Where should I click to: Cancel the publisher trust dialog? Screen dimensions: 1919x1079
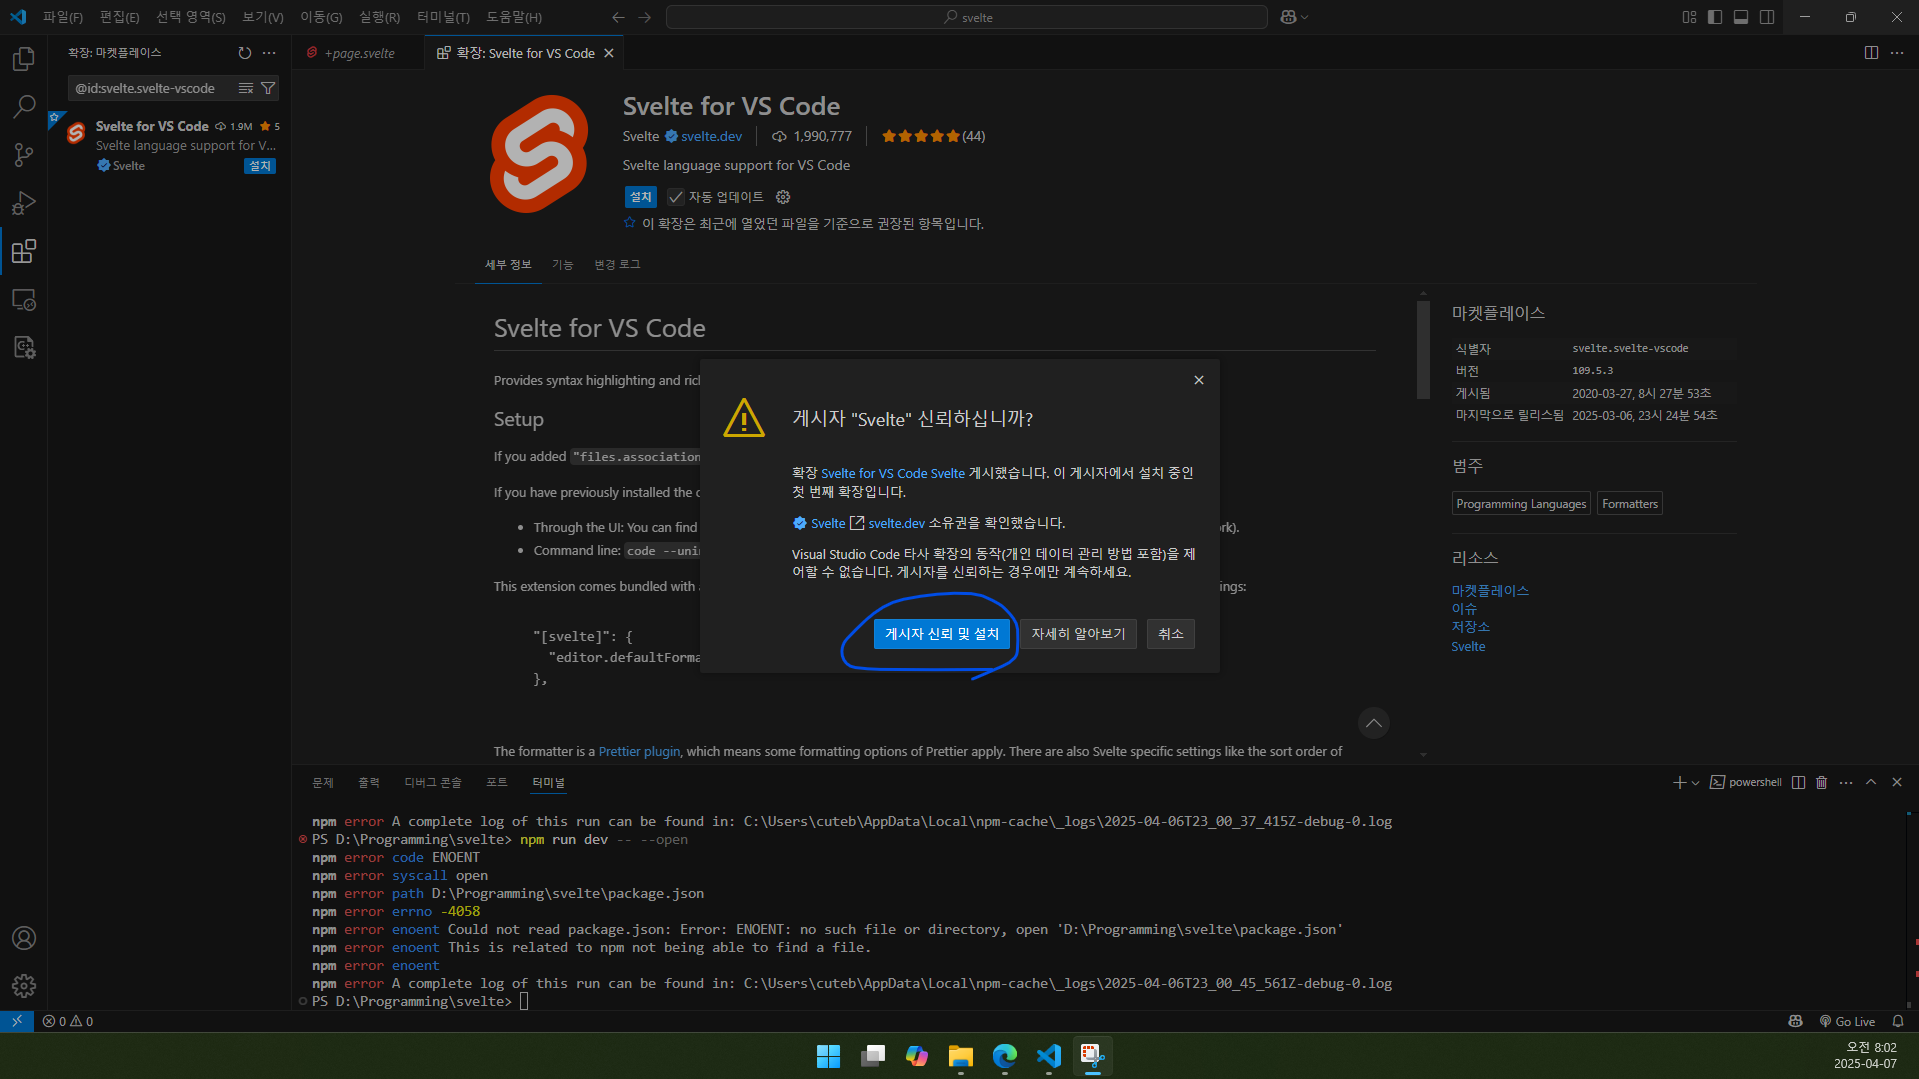coord(1170,634)
